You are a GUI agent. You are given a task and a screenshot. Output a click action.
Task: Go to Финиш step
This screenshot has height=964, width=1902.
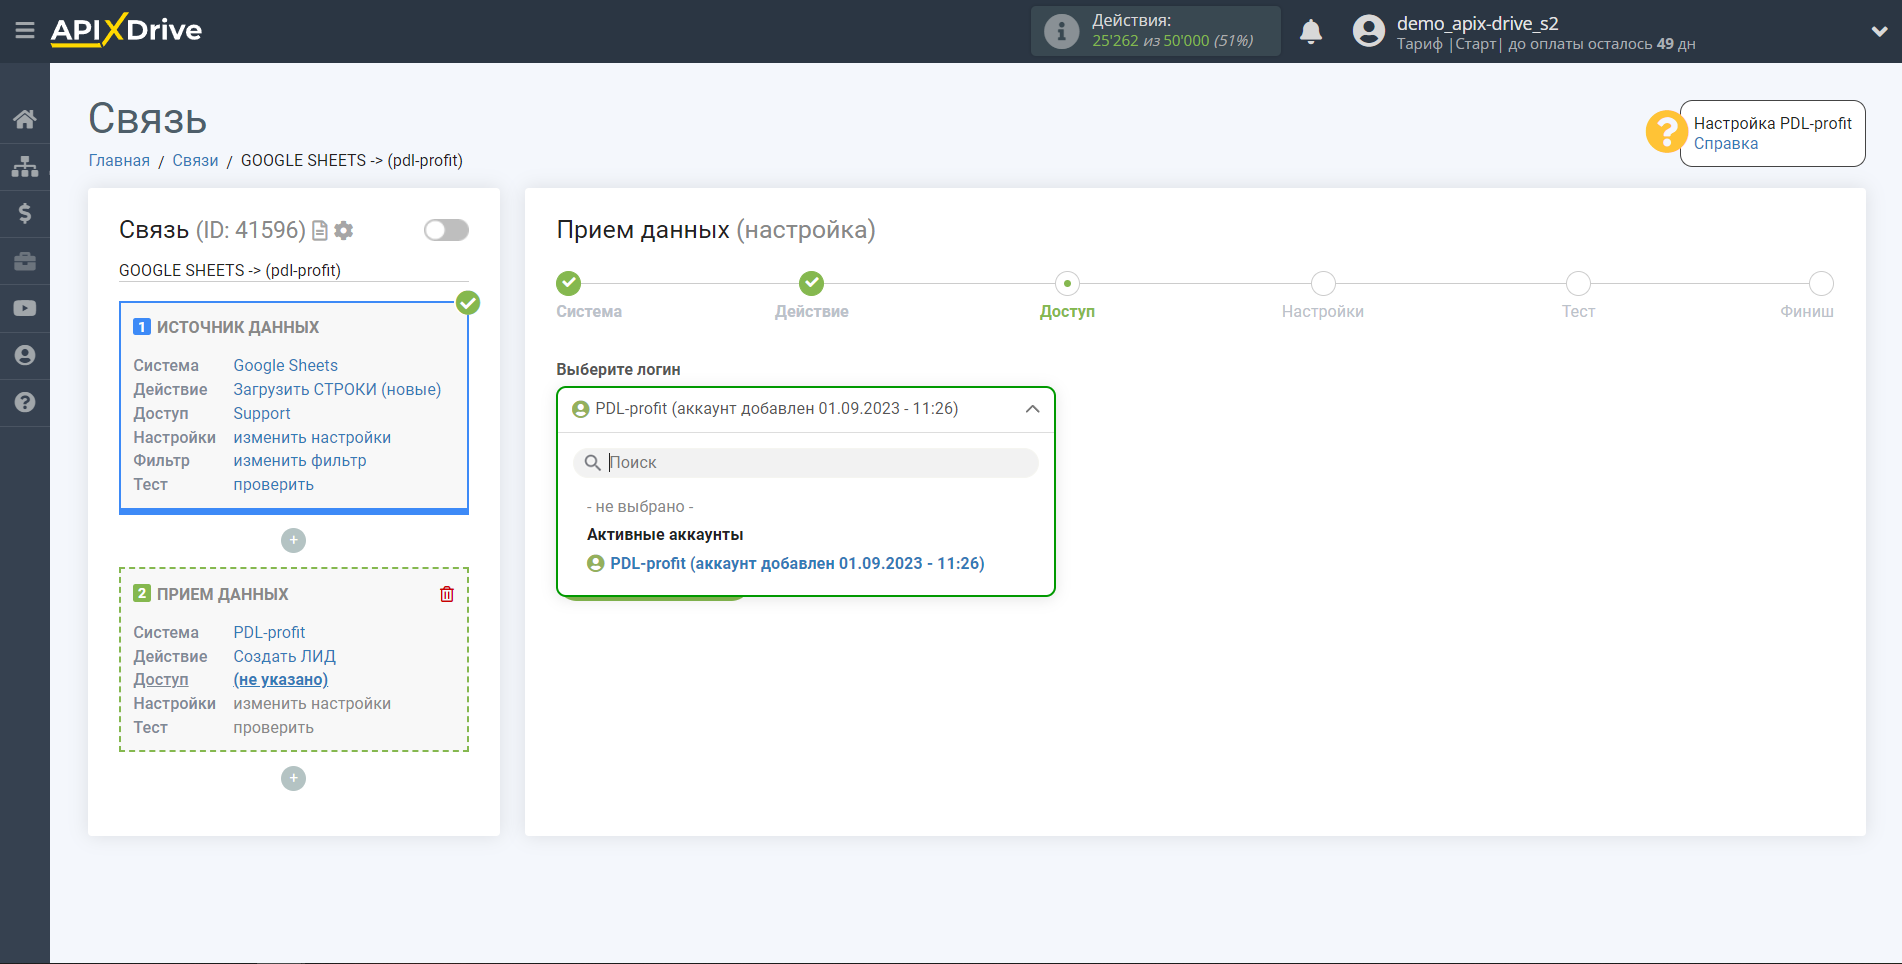pos(1821,284)
